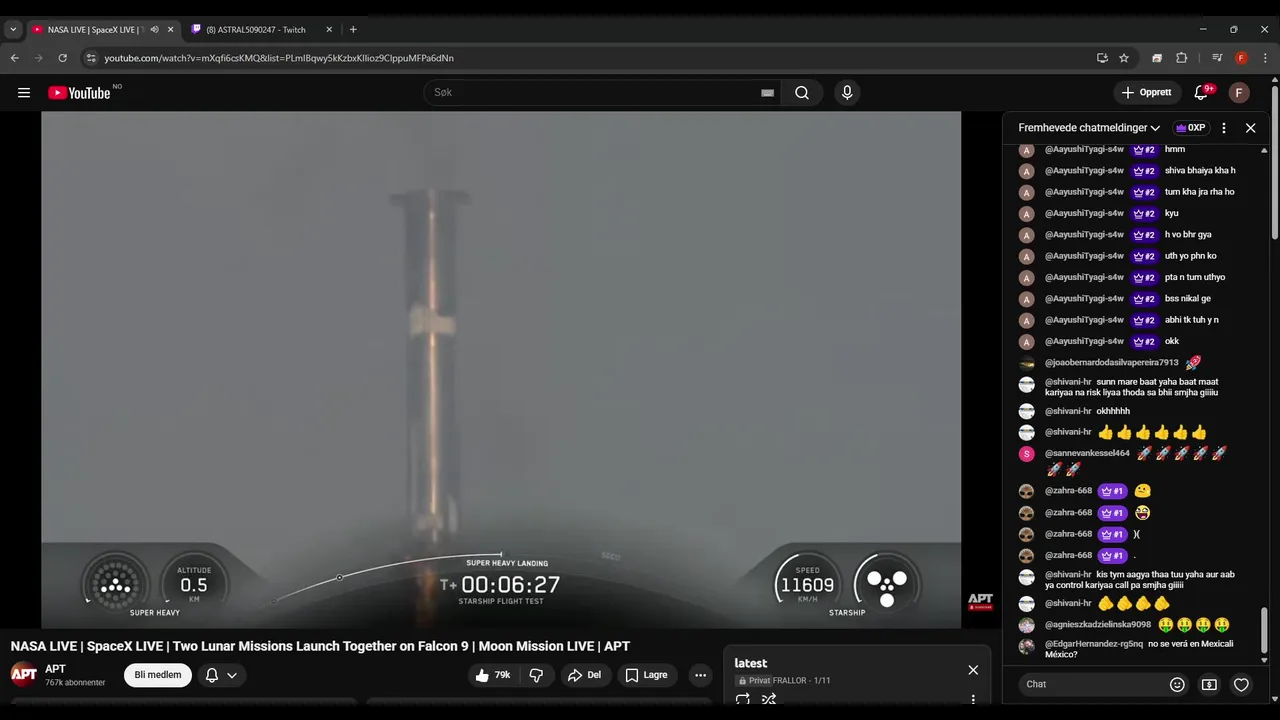The height and width of the screenshot is (720, 1280).
Task: Open notification preferences dropdown next to bell
Action: coord(232,675)
